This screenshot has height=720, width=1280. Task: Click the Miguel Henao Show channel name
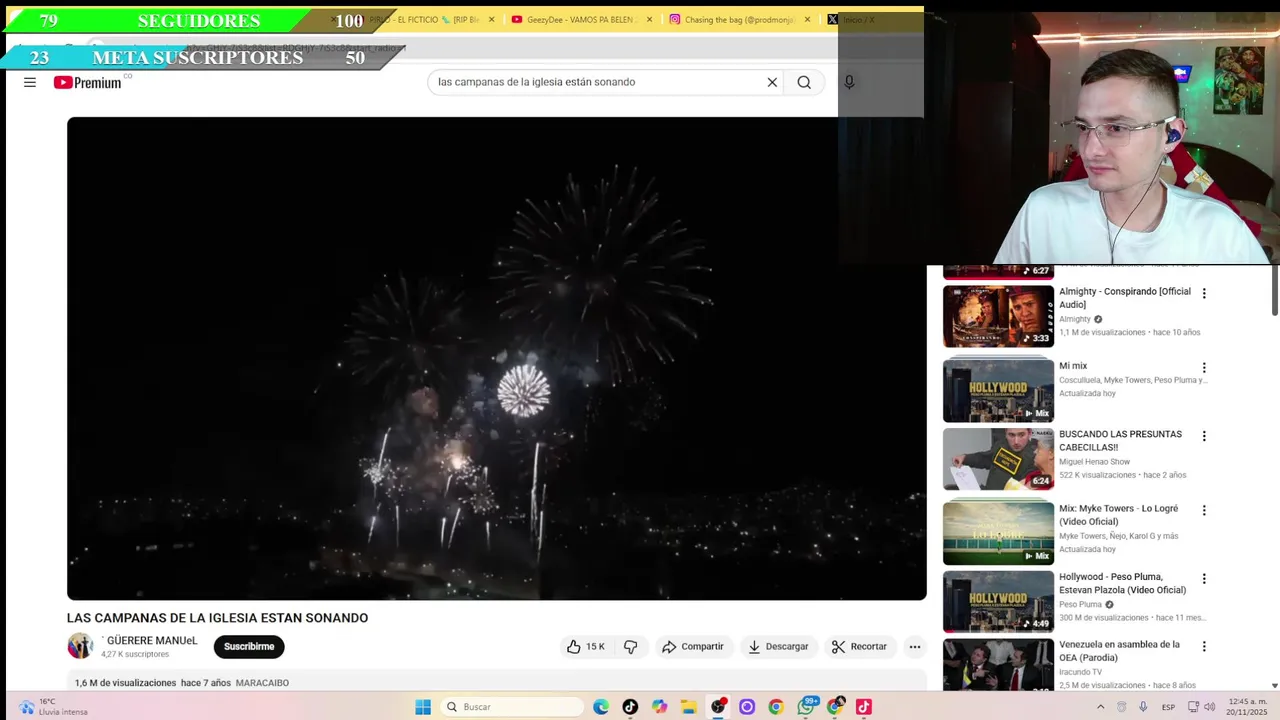(1094, 462)
